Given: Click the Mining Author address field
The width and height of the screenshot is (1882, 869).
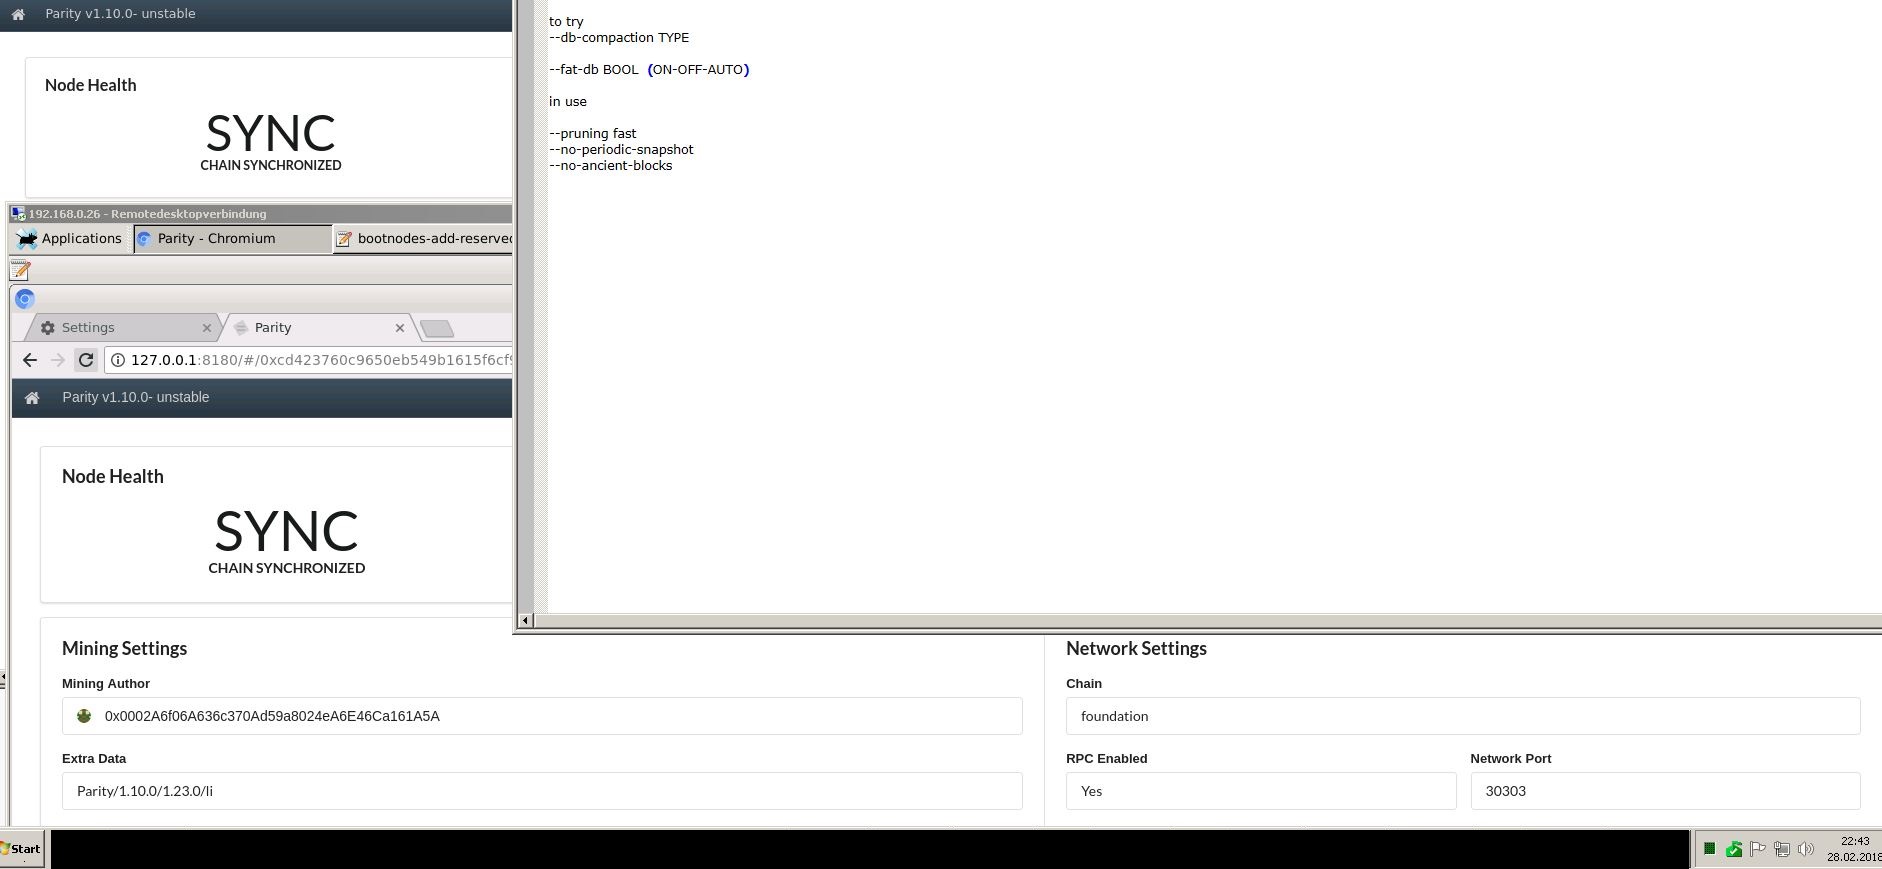Looking at the screenshot, I should pos(542,716).
